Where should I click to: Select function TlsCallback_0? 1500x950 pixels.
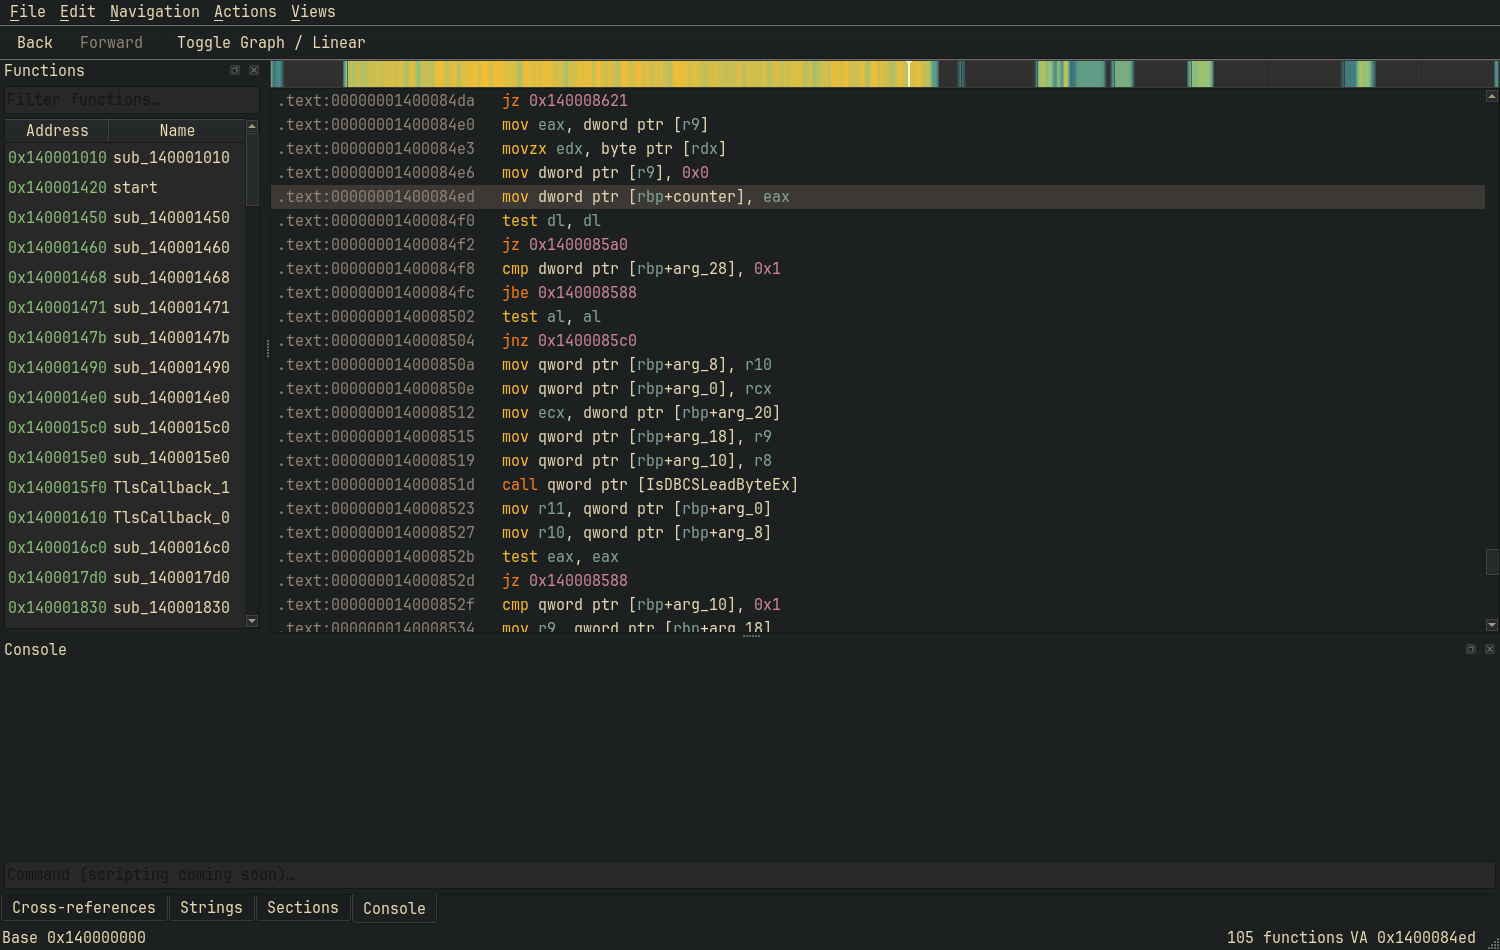pyautogui.click(x=125, y=518)
